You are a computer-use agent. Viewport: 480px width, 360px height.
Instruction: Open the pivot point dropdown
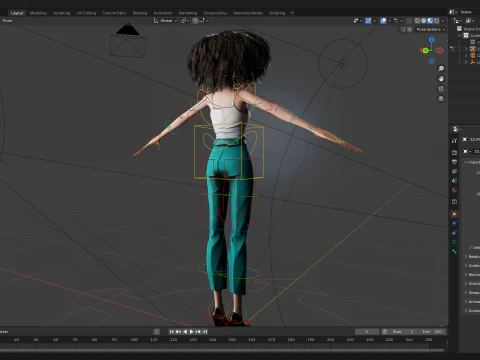[x=185, y=21]
